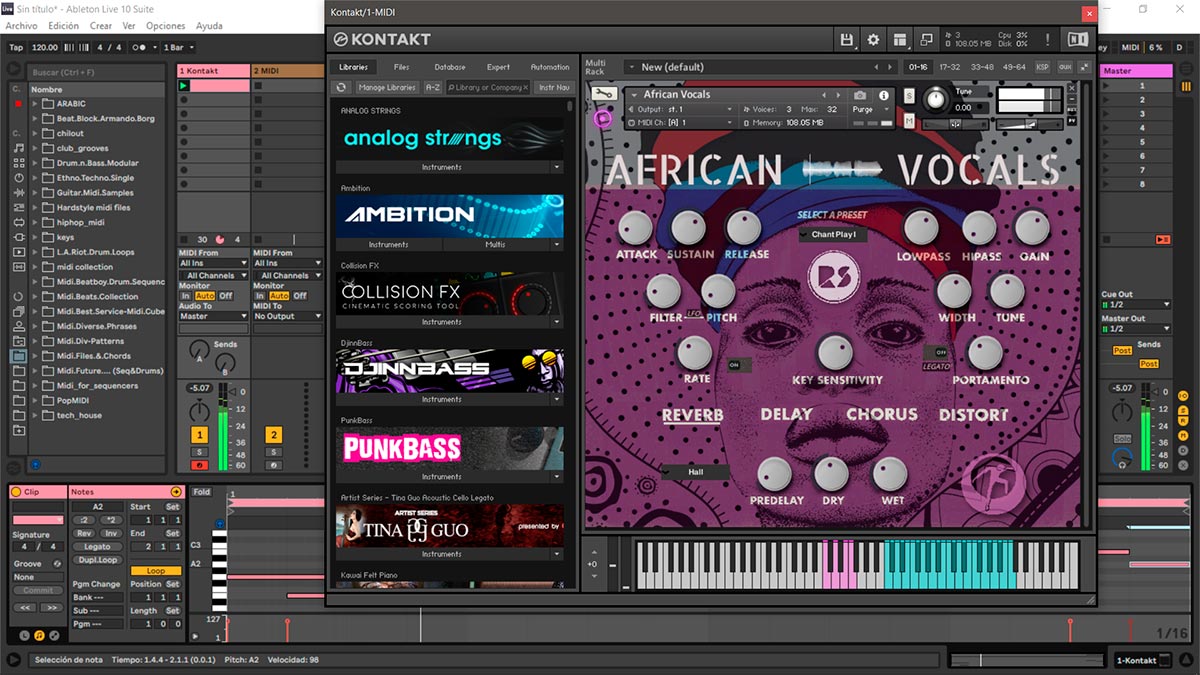Click the Kontakt Tune knob
This screenshot has height=675, width=1200.
[x=936, y=98]
